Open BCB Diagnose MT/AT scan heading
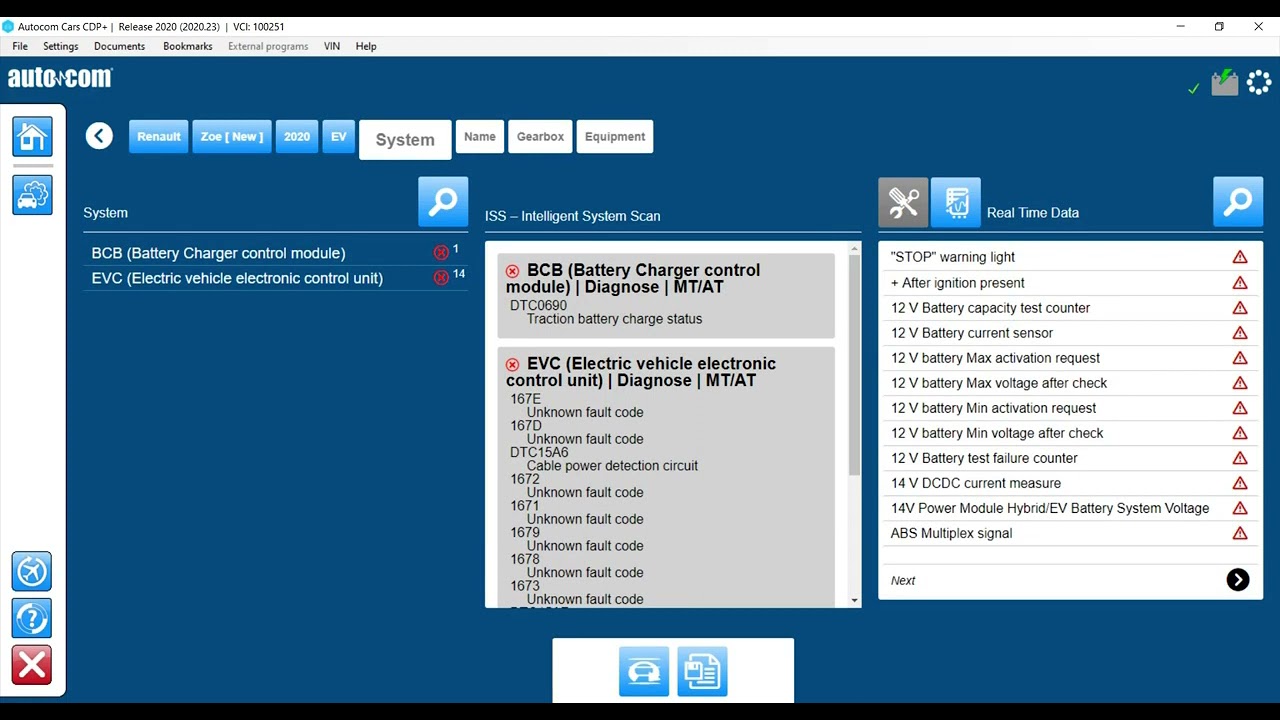The width and height of the screenshot is (1280, 720). [x=633, y=278]
